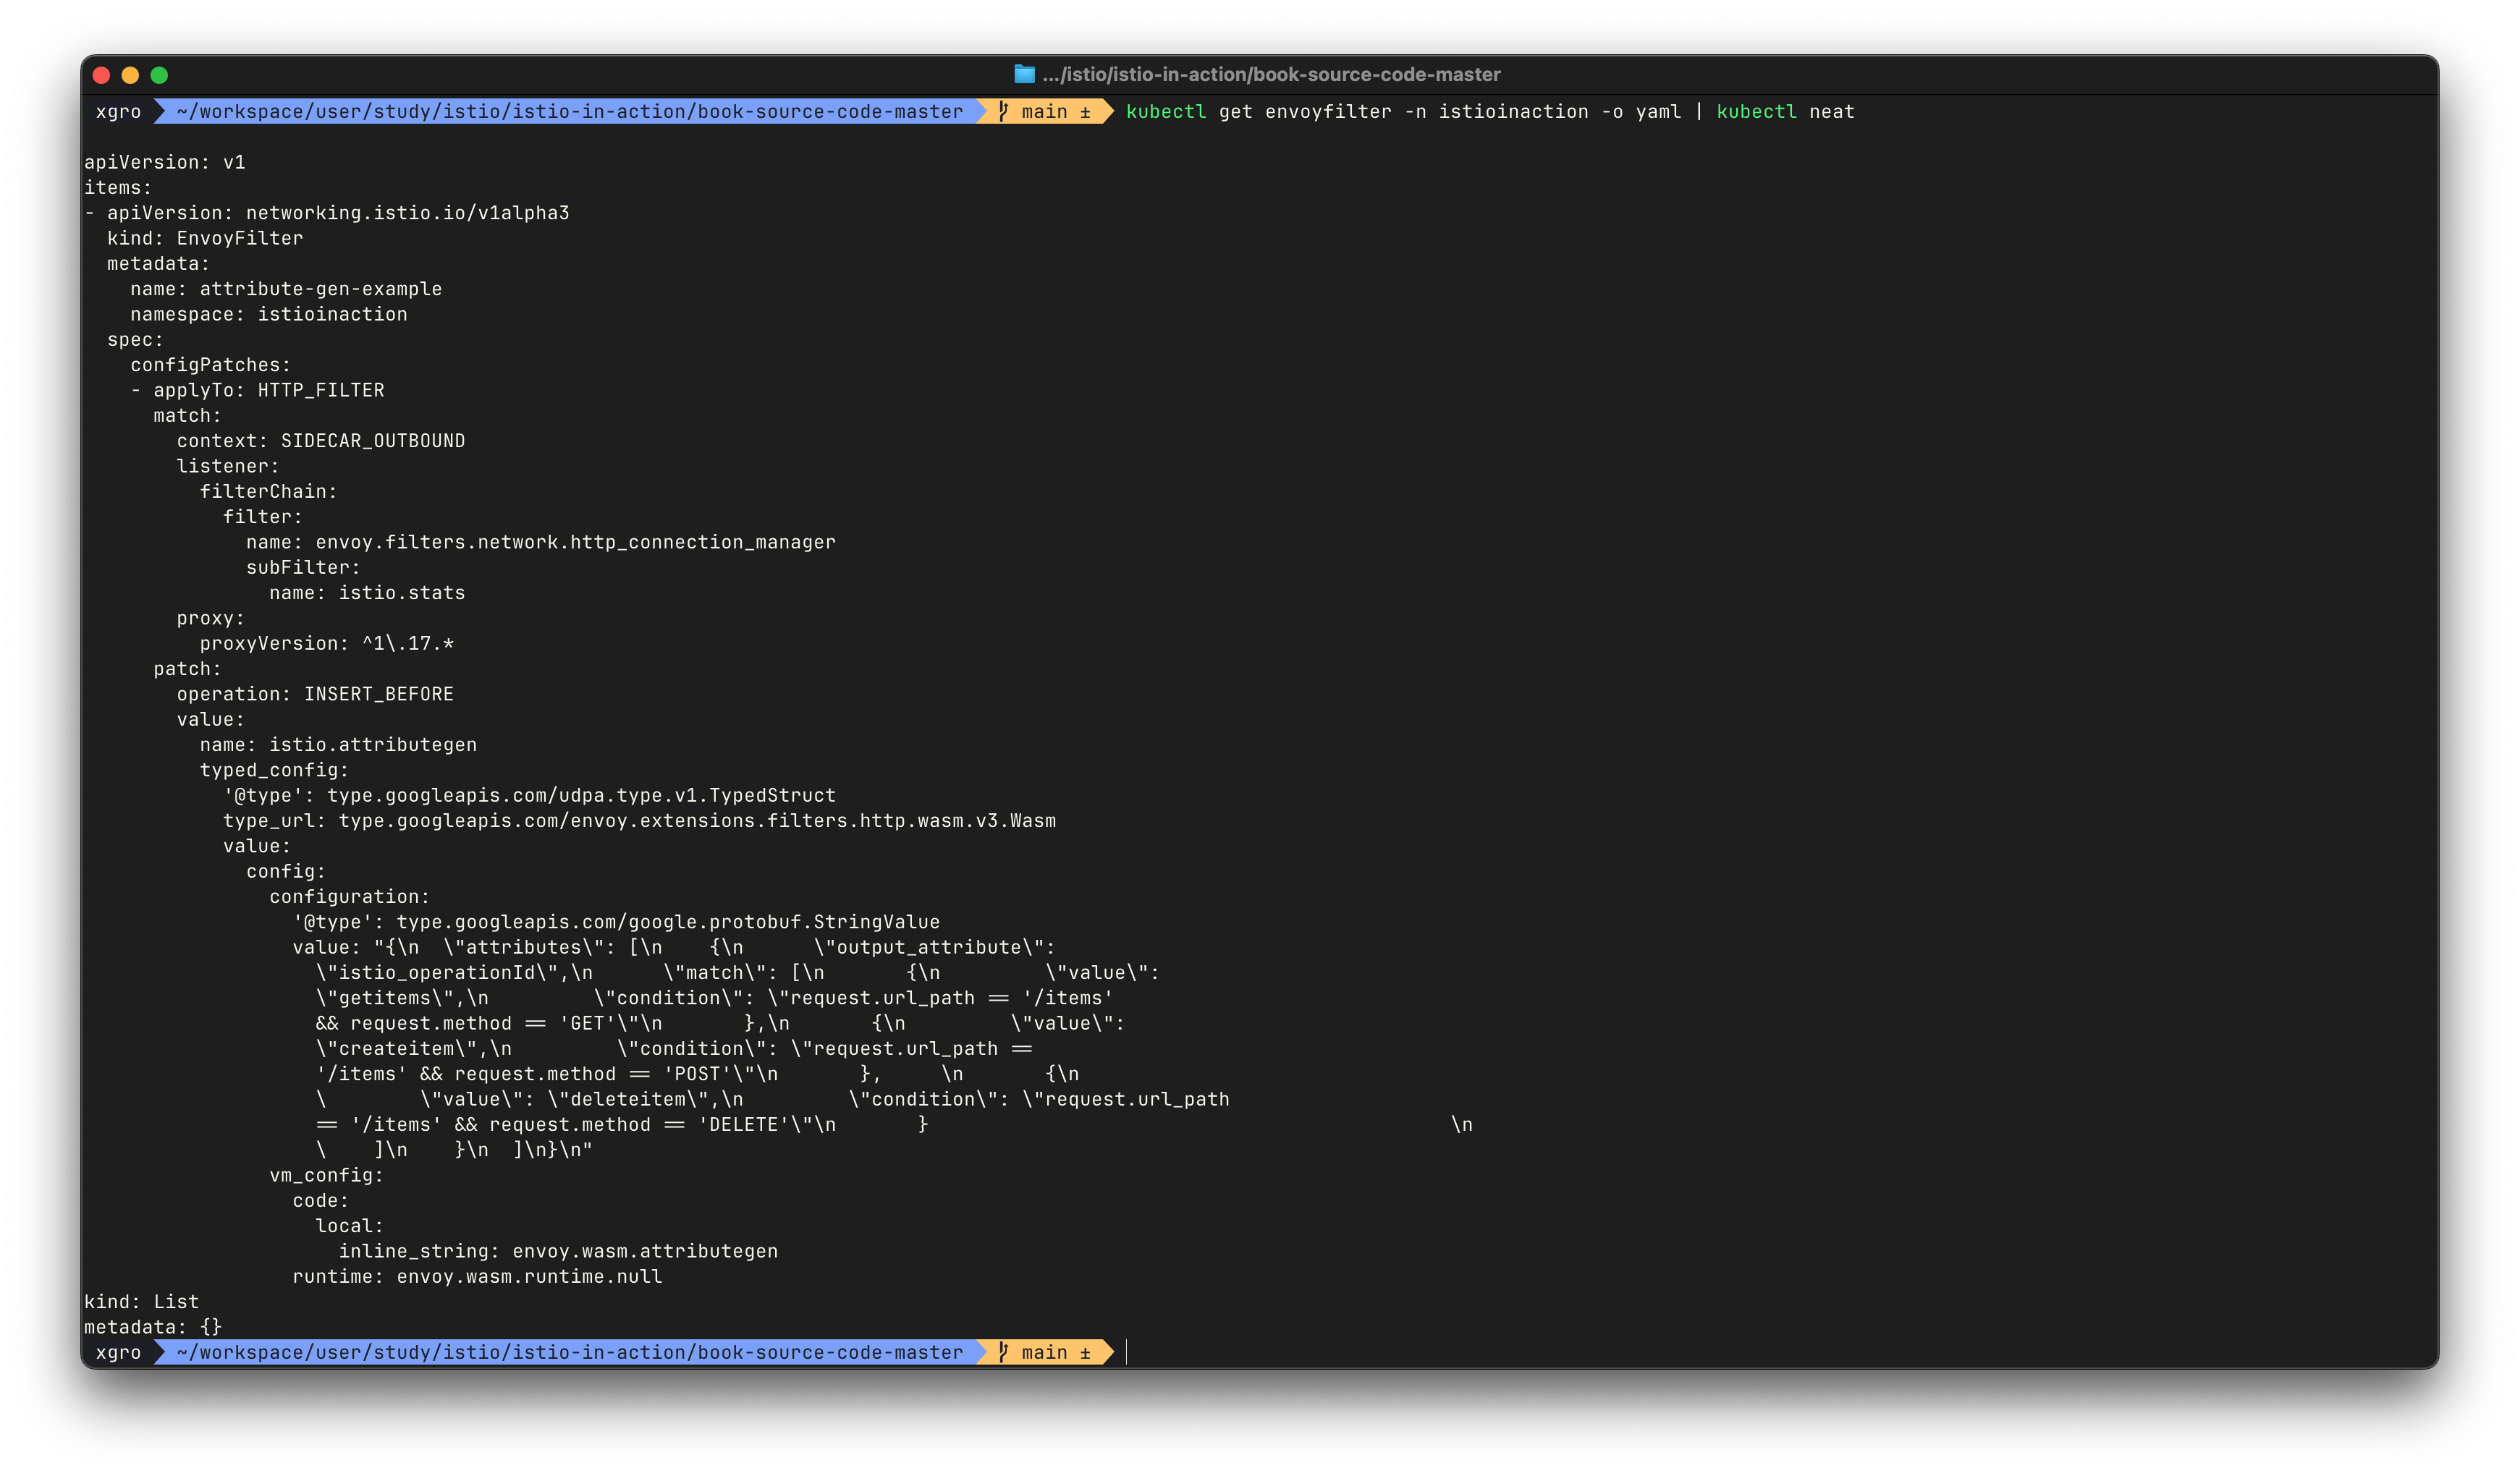This screenshot has height=1476, width=2520.
Task: Click the 'createitem' condition line
Action: click(674, 1049)
